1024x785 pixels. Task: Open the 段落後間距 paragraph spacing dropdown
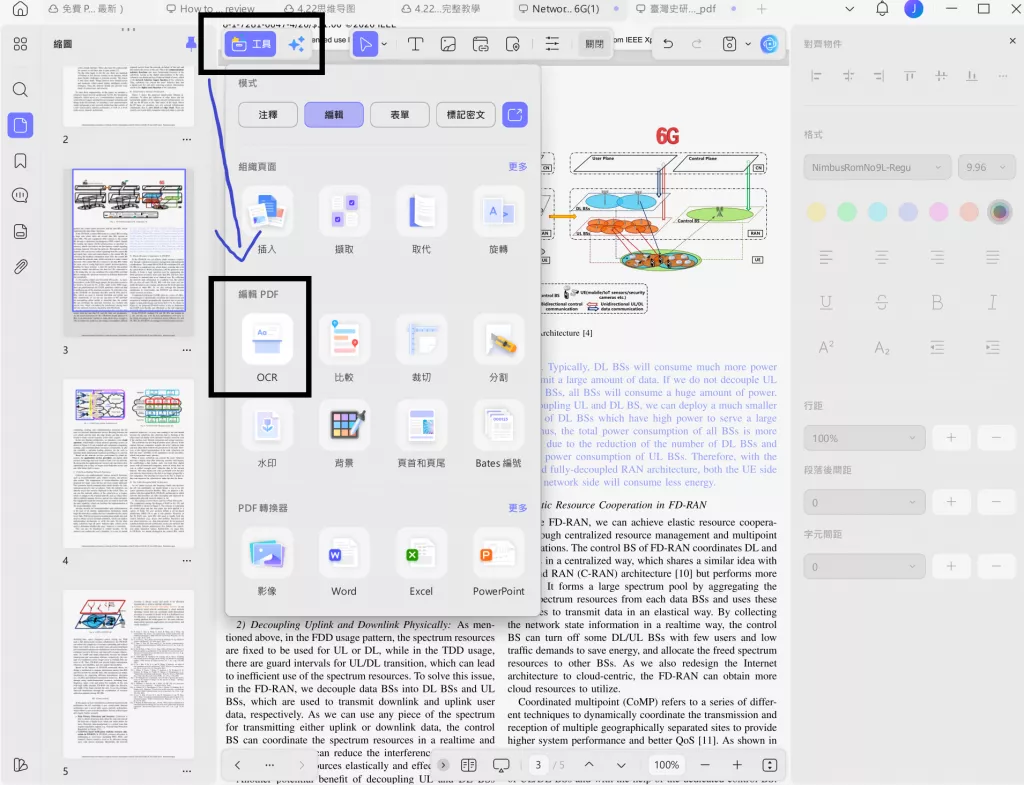point(865,502)
